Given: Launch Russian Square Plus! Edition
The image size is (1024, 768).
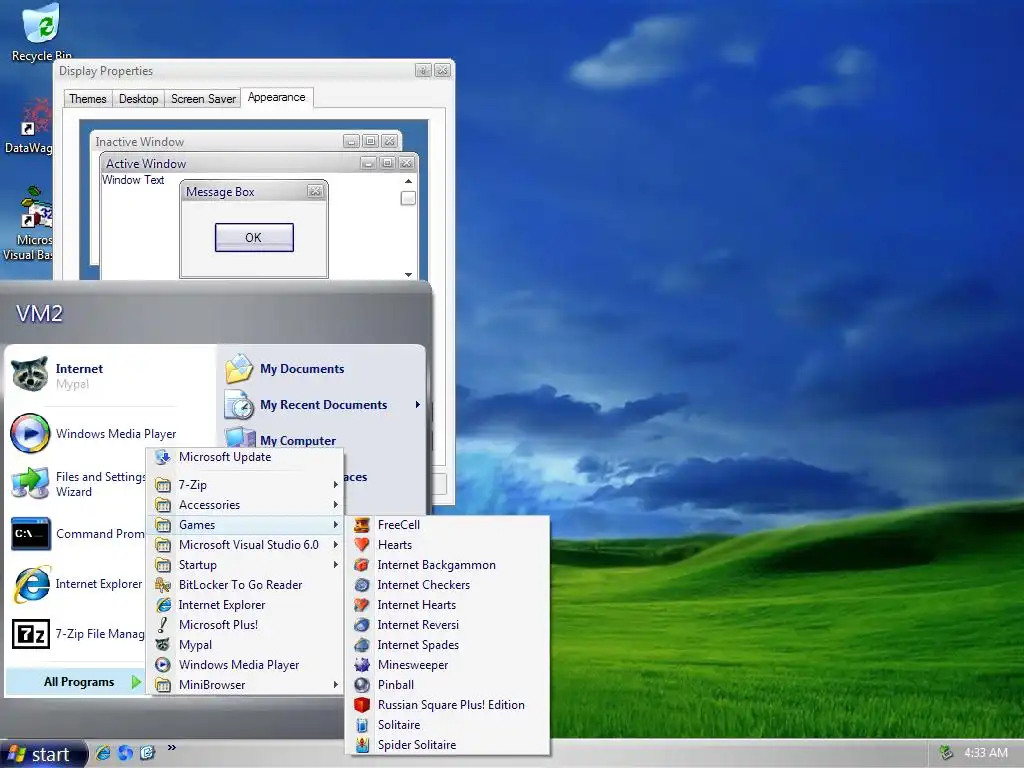Looking at the screenshot, I should coord(449,705).
